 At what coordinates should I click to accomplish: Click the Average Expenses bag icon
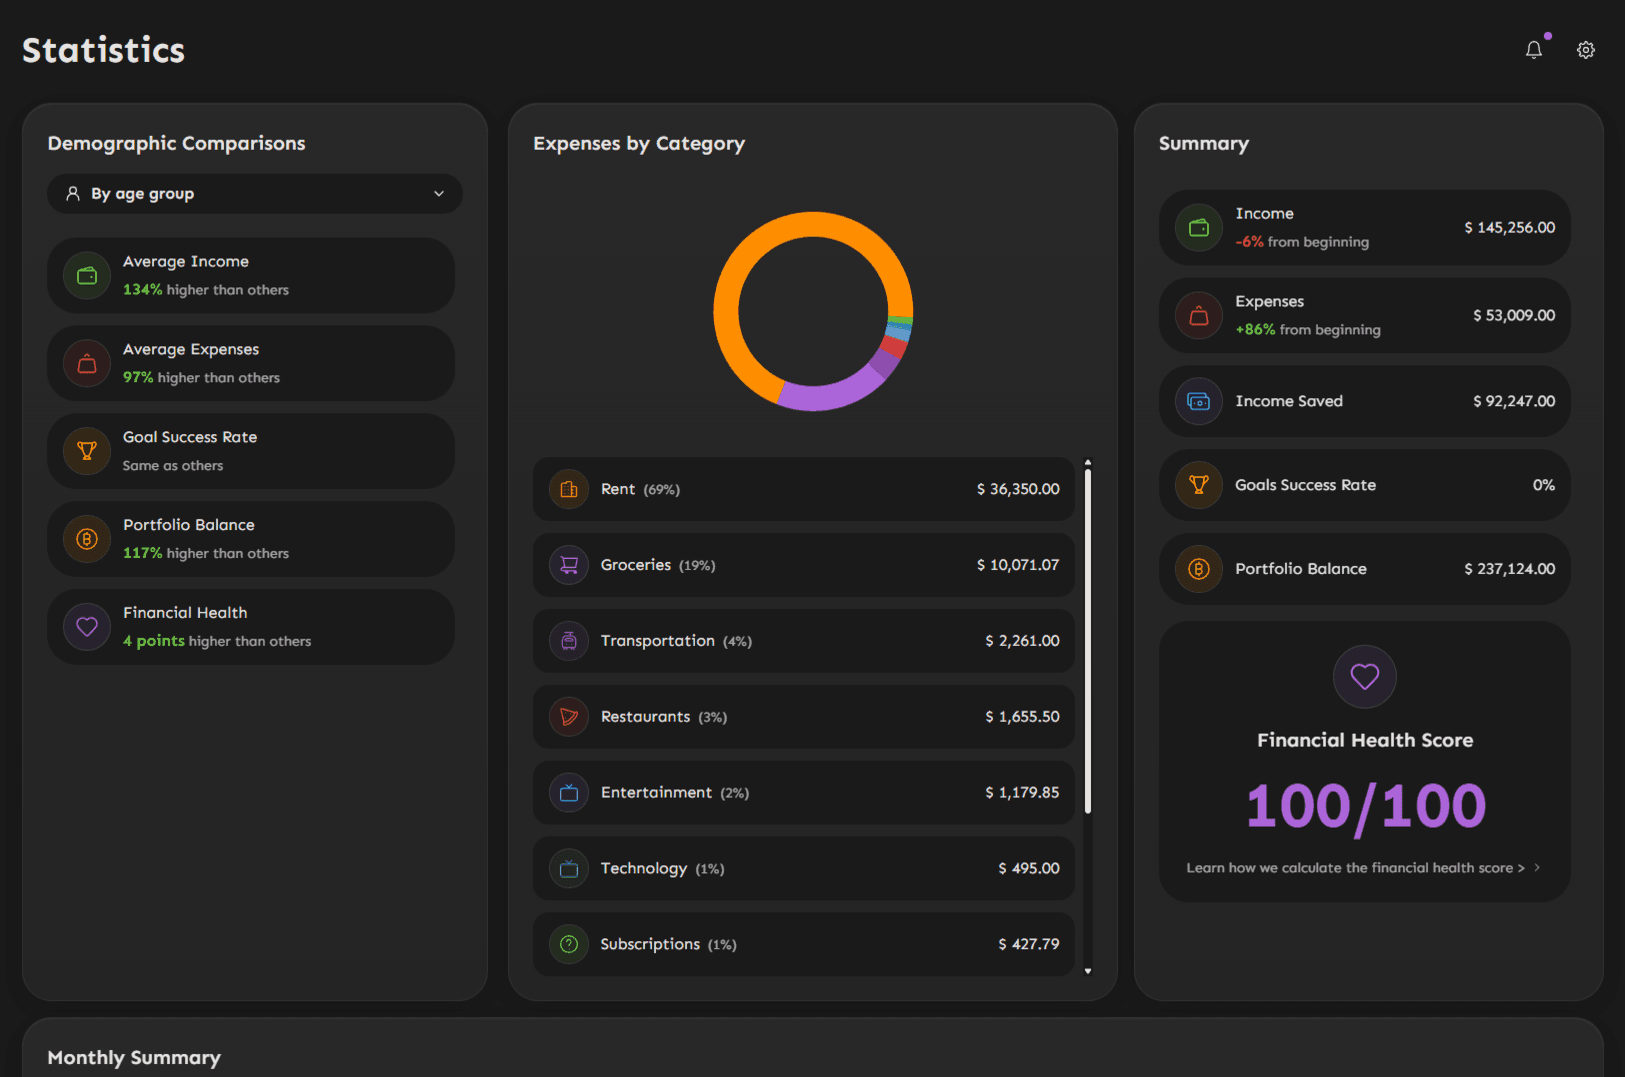pyautogui.click(x=87, y=364)
